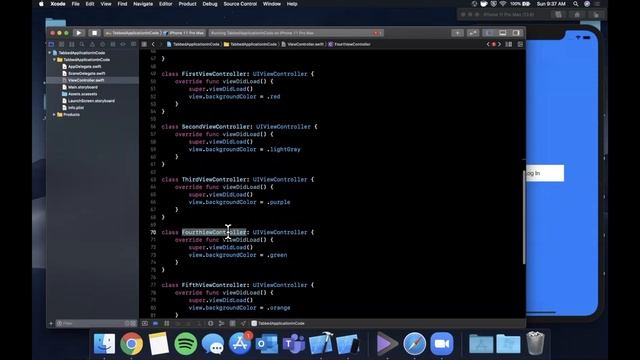The height and width of the screenshot is (360, 640).
Task: Open the Debug menu
Action: point(210,4)
